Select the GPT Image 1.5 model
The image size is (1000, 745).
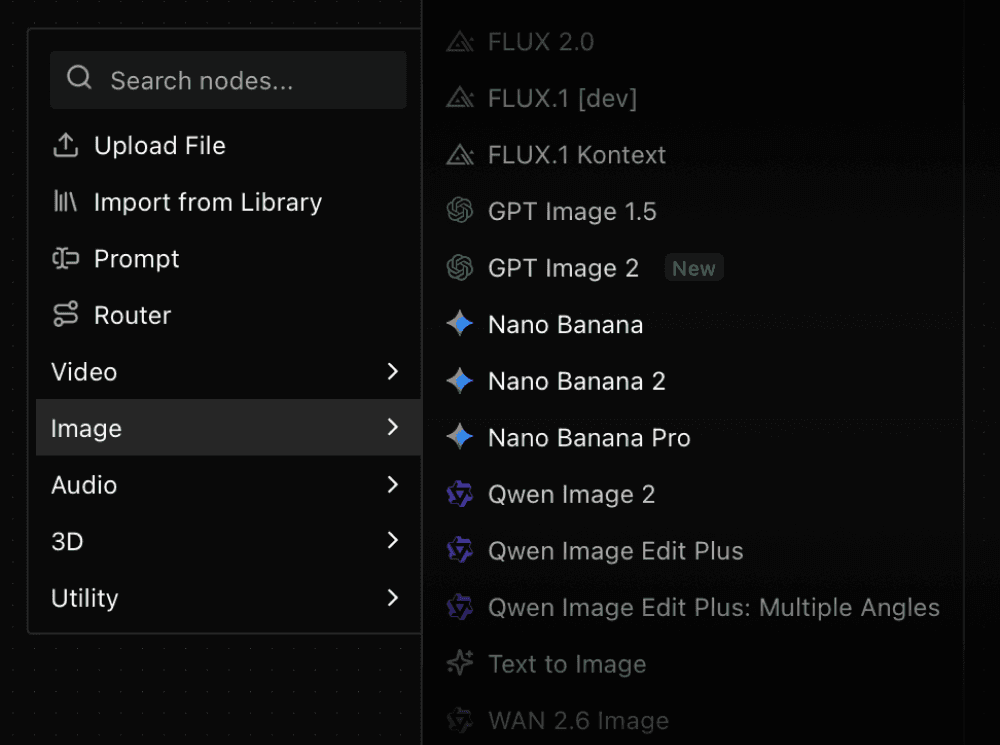click(572, 211)
